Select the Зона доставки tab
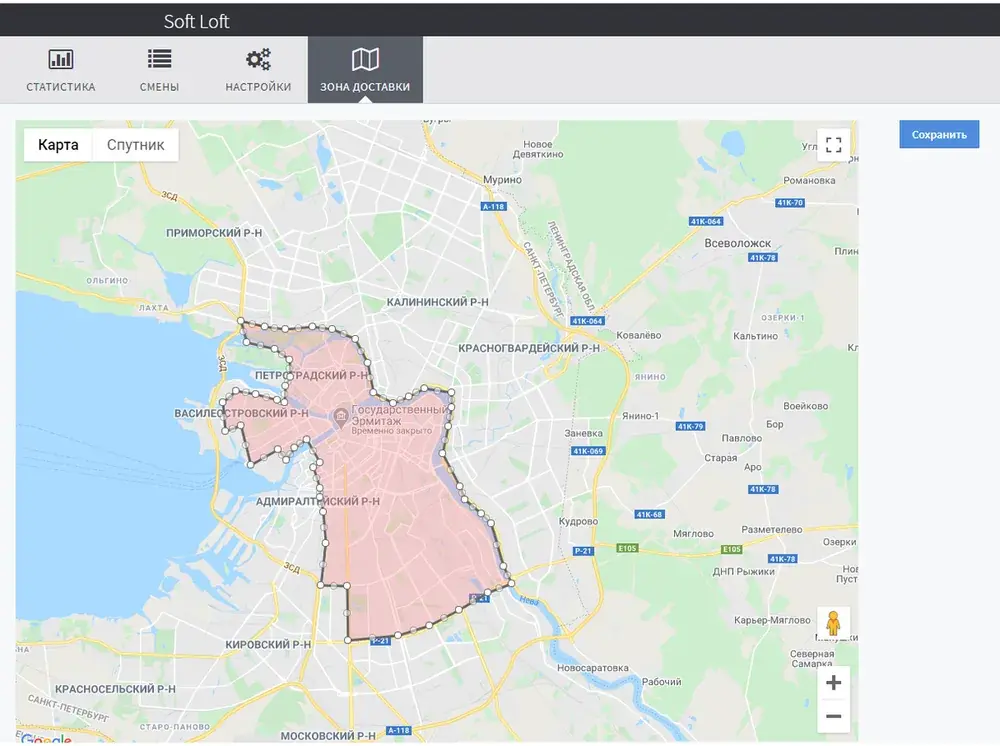 (365, 69)
